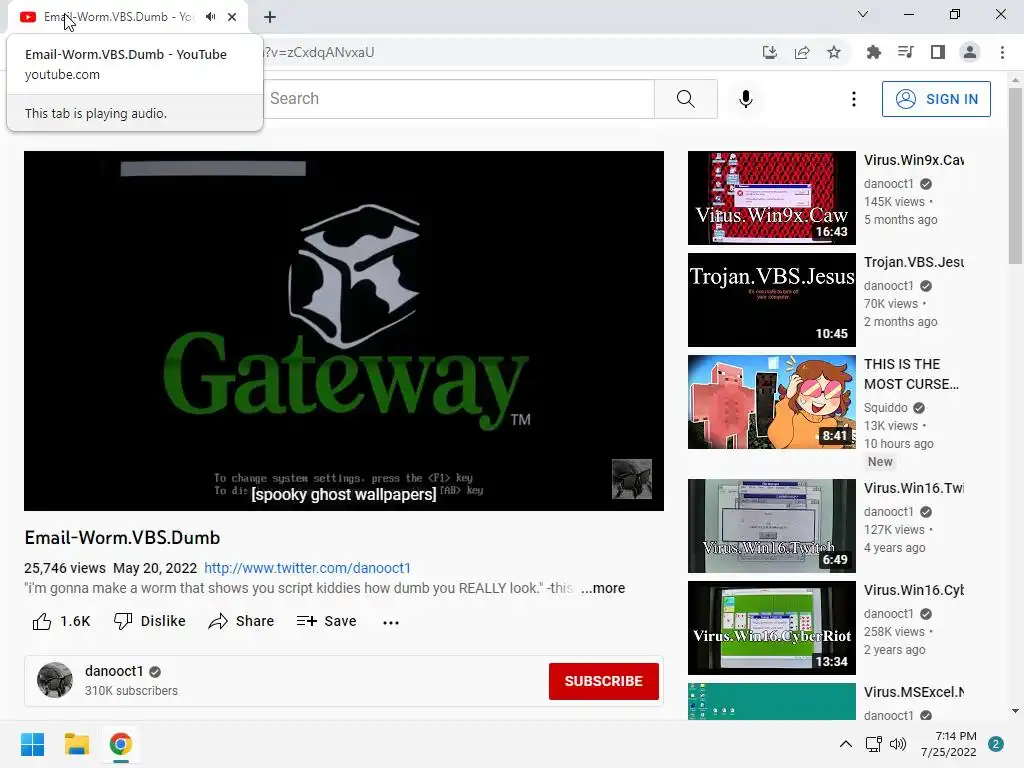1024x768 pixels.
Task: Click the 310K subscribers text
Action: tap(131, 691)
